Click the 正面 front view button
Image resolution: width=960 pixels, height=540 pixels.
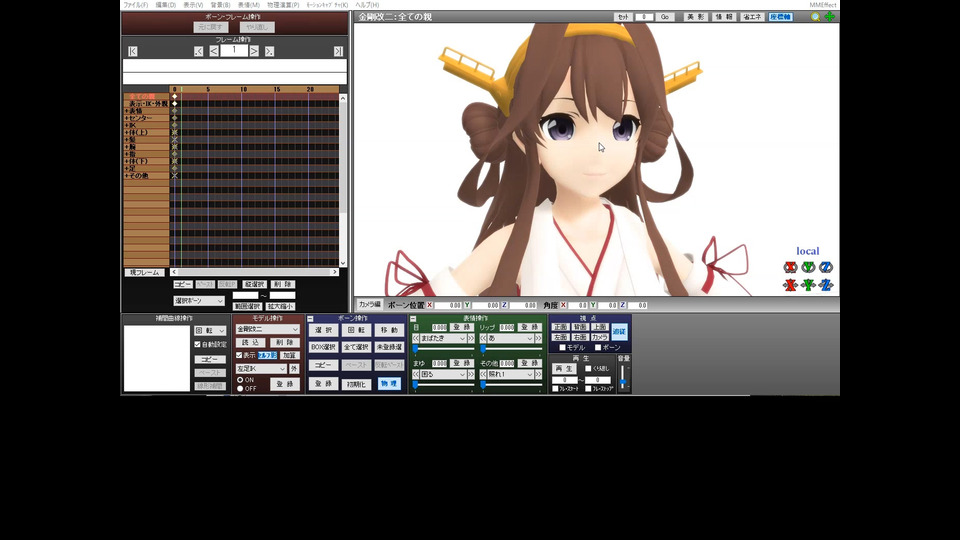[x=560, y=328]
